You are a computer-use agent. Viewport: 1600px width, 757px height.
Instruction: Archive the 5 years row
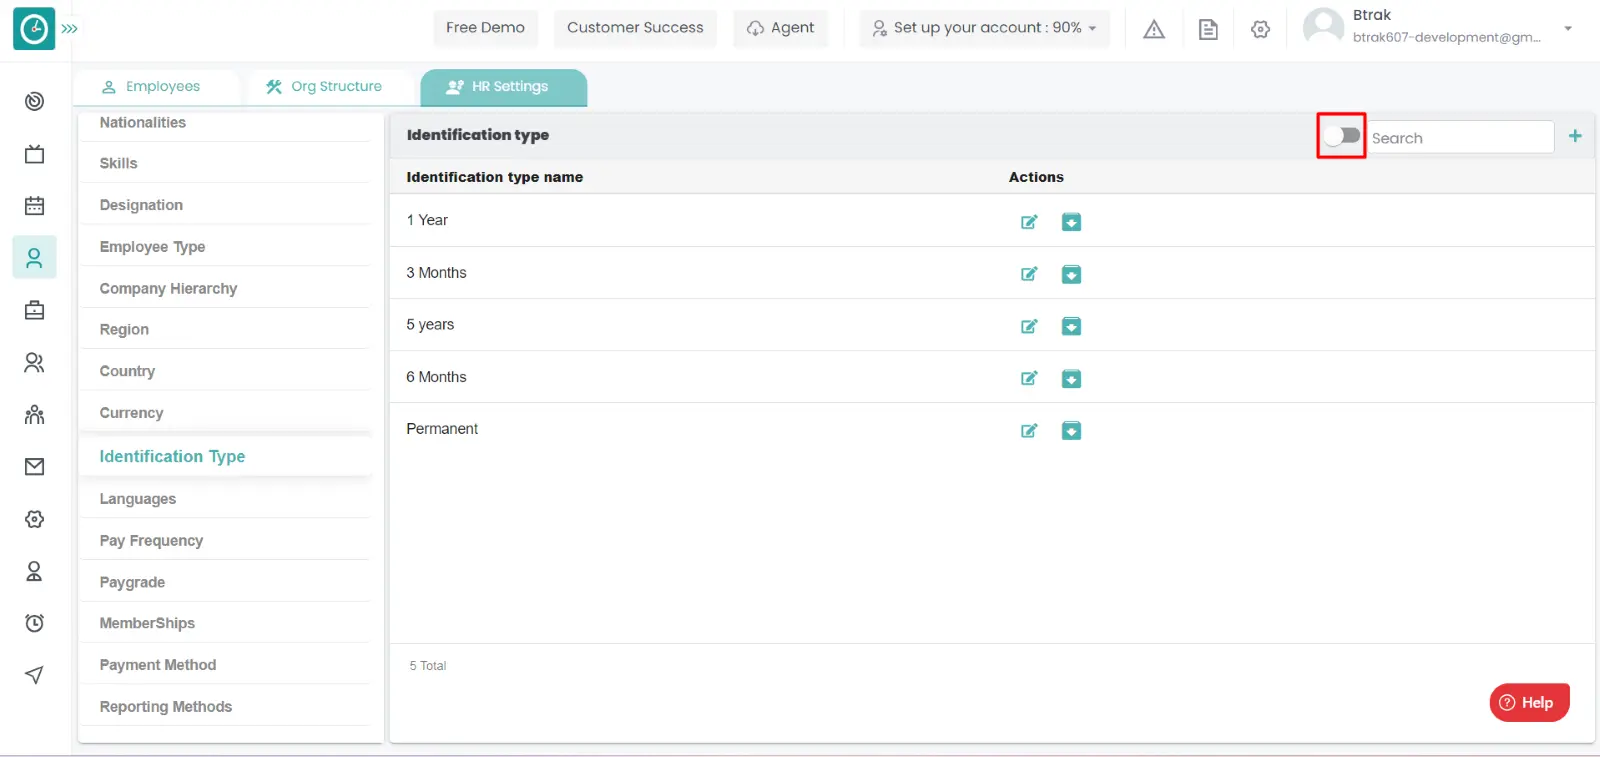[x=1071, y=326]
